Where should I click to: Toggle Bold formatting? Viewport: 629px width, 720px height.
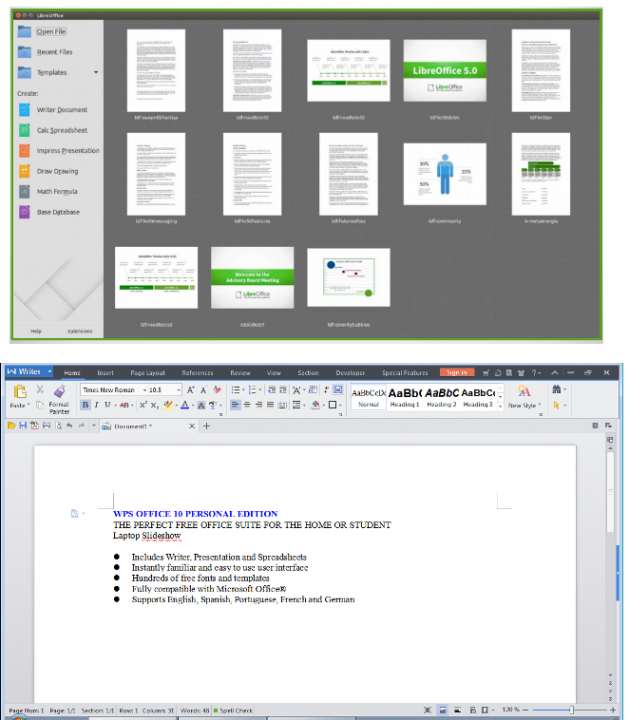click(x=85, y=405)
